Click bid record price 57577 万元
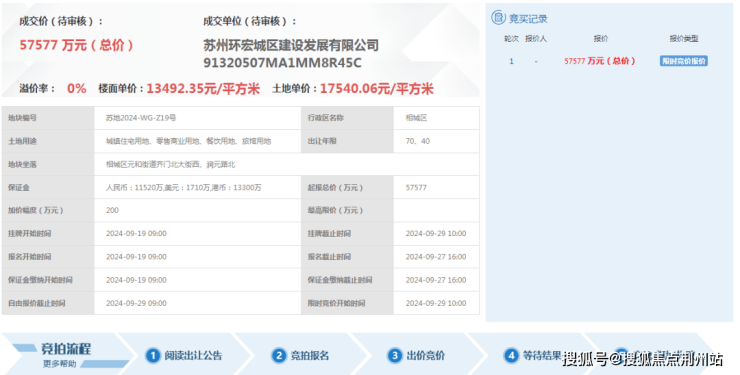This screenshot has height=375, width=740. coord(599,61)
